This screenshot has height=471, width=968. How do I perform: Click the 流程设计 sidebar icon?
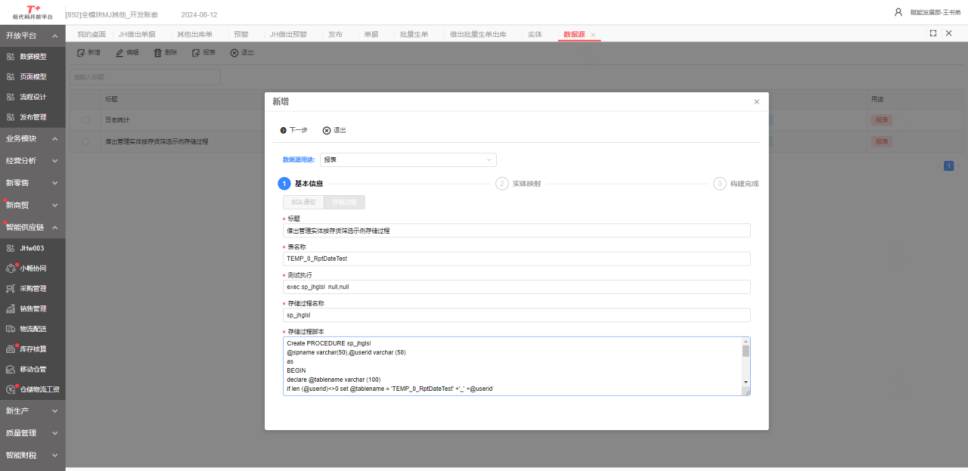coord(10,97)
